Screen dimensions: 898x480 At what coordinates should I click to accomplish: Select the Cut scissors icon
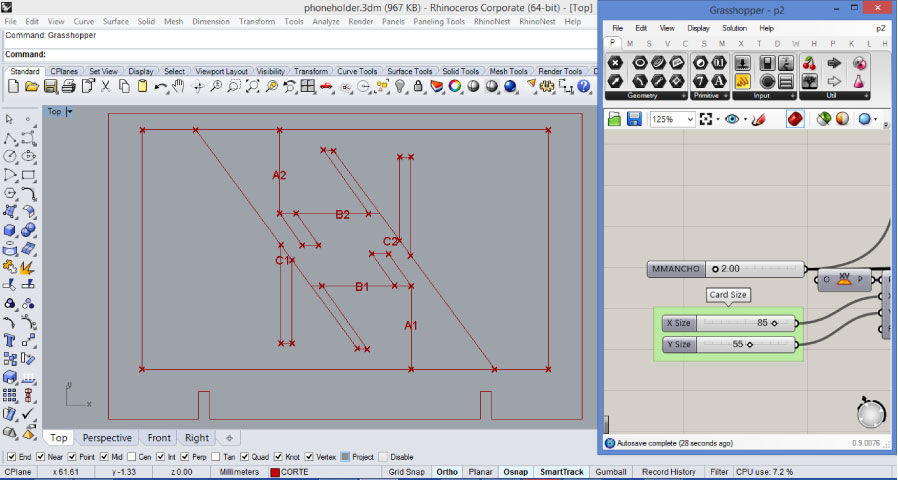pos(105,86)
